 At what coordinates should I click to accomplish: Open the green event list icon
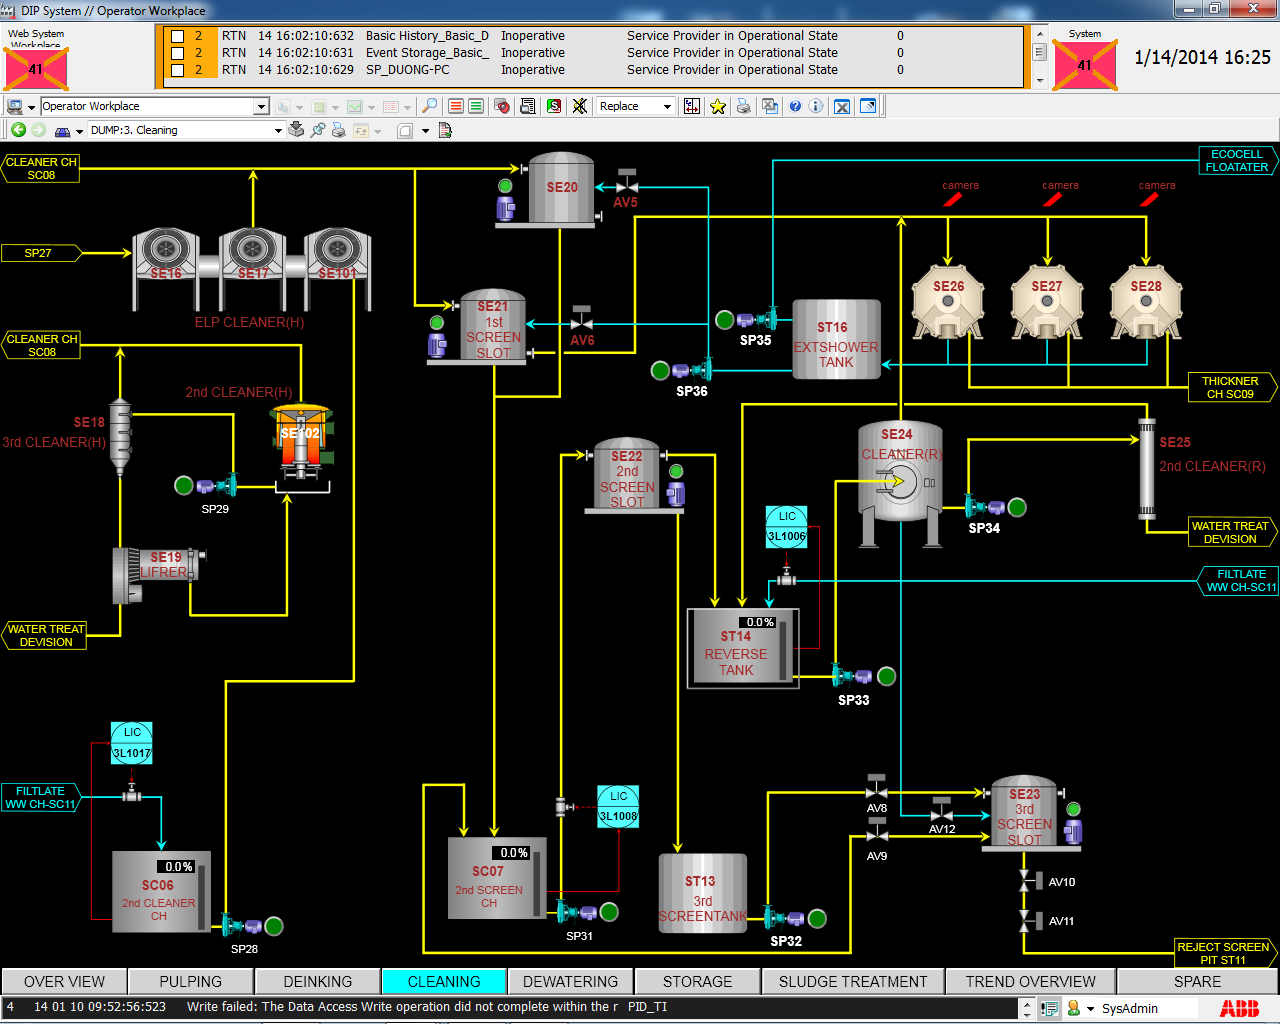point(476,106)
